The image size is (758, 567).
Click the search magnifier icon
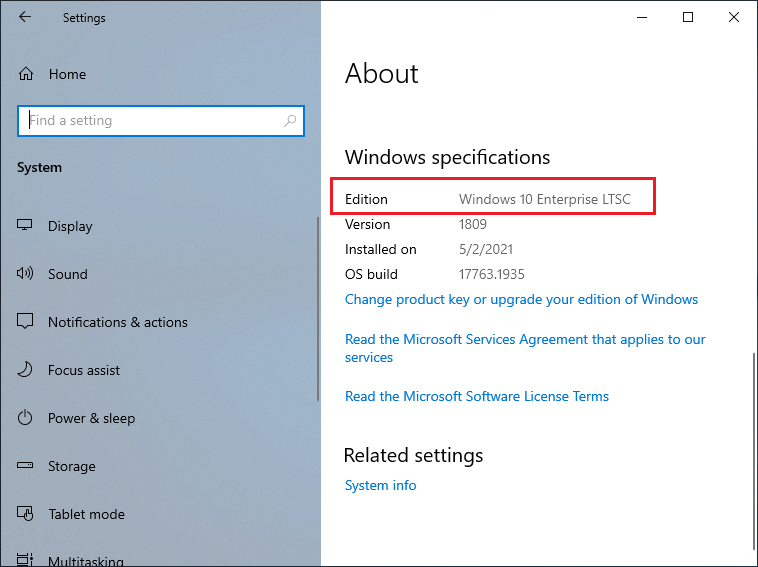point(290,121)
